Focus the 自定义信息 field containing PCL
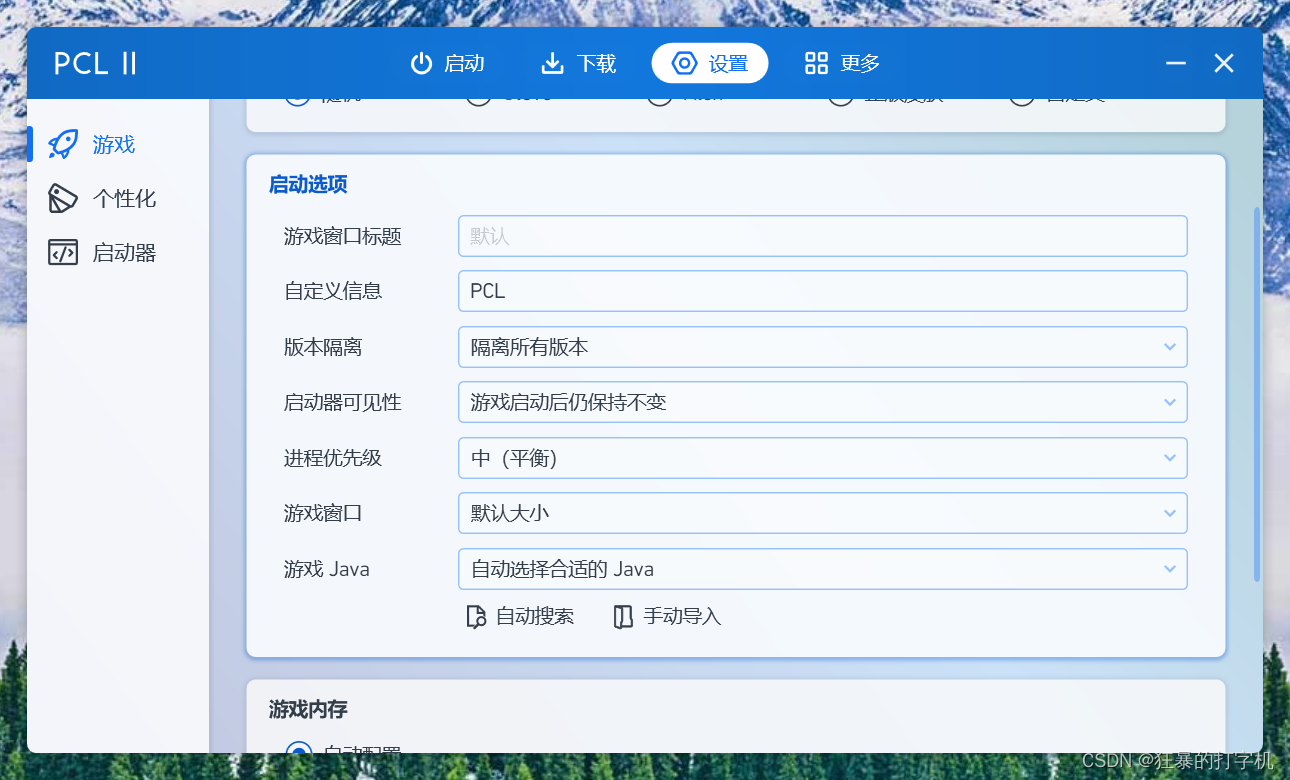The width and height of the screenshot is (1290, 780). (x=823, y=291)
